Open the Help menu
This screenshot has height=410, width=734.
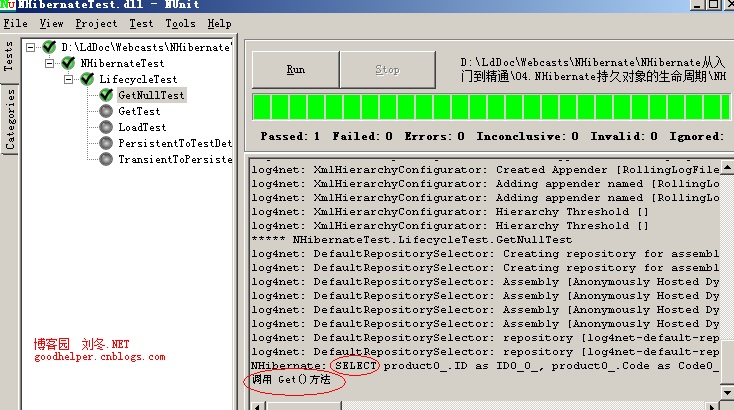click(220, 23)
